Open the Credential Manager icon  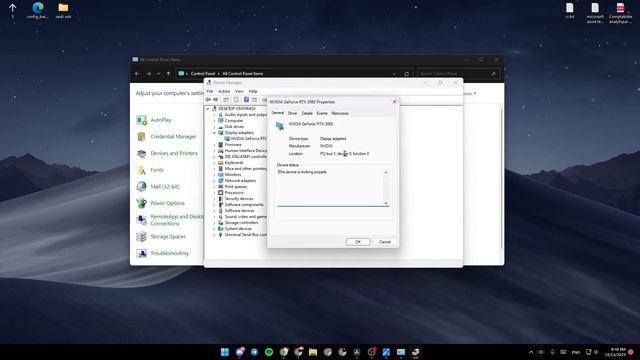click(142, 137)
